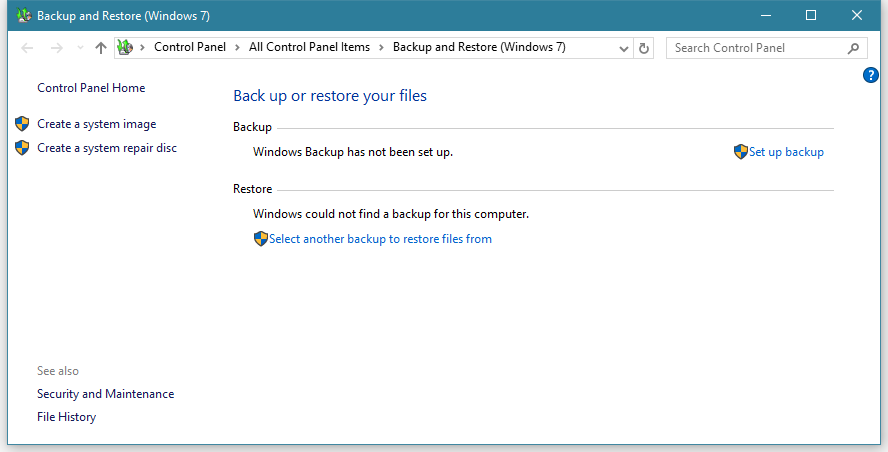Viewport: 888px width, 452px height.
Task: Expand chevron after Control Panel breadcrumb
Action: tap(237, 48)
